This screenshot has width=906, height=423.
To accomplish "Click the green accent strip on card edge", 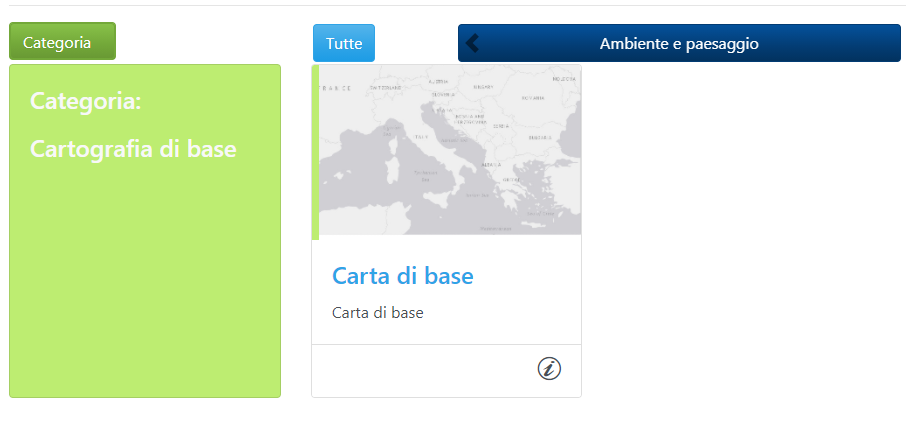I will pyautogui.click(x=315, y=152).
